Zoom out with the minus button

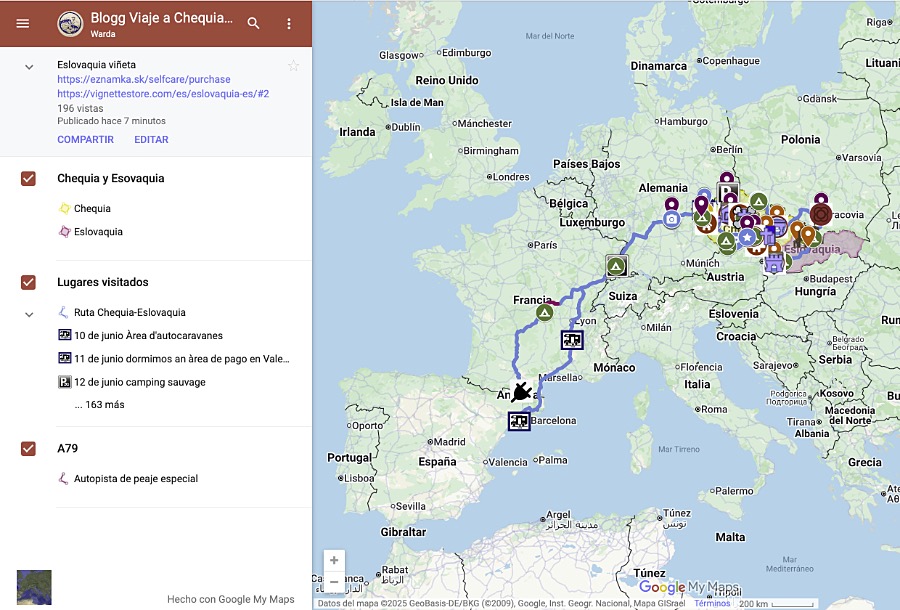(x=334, y=581)
